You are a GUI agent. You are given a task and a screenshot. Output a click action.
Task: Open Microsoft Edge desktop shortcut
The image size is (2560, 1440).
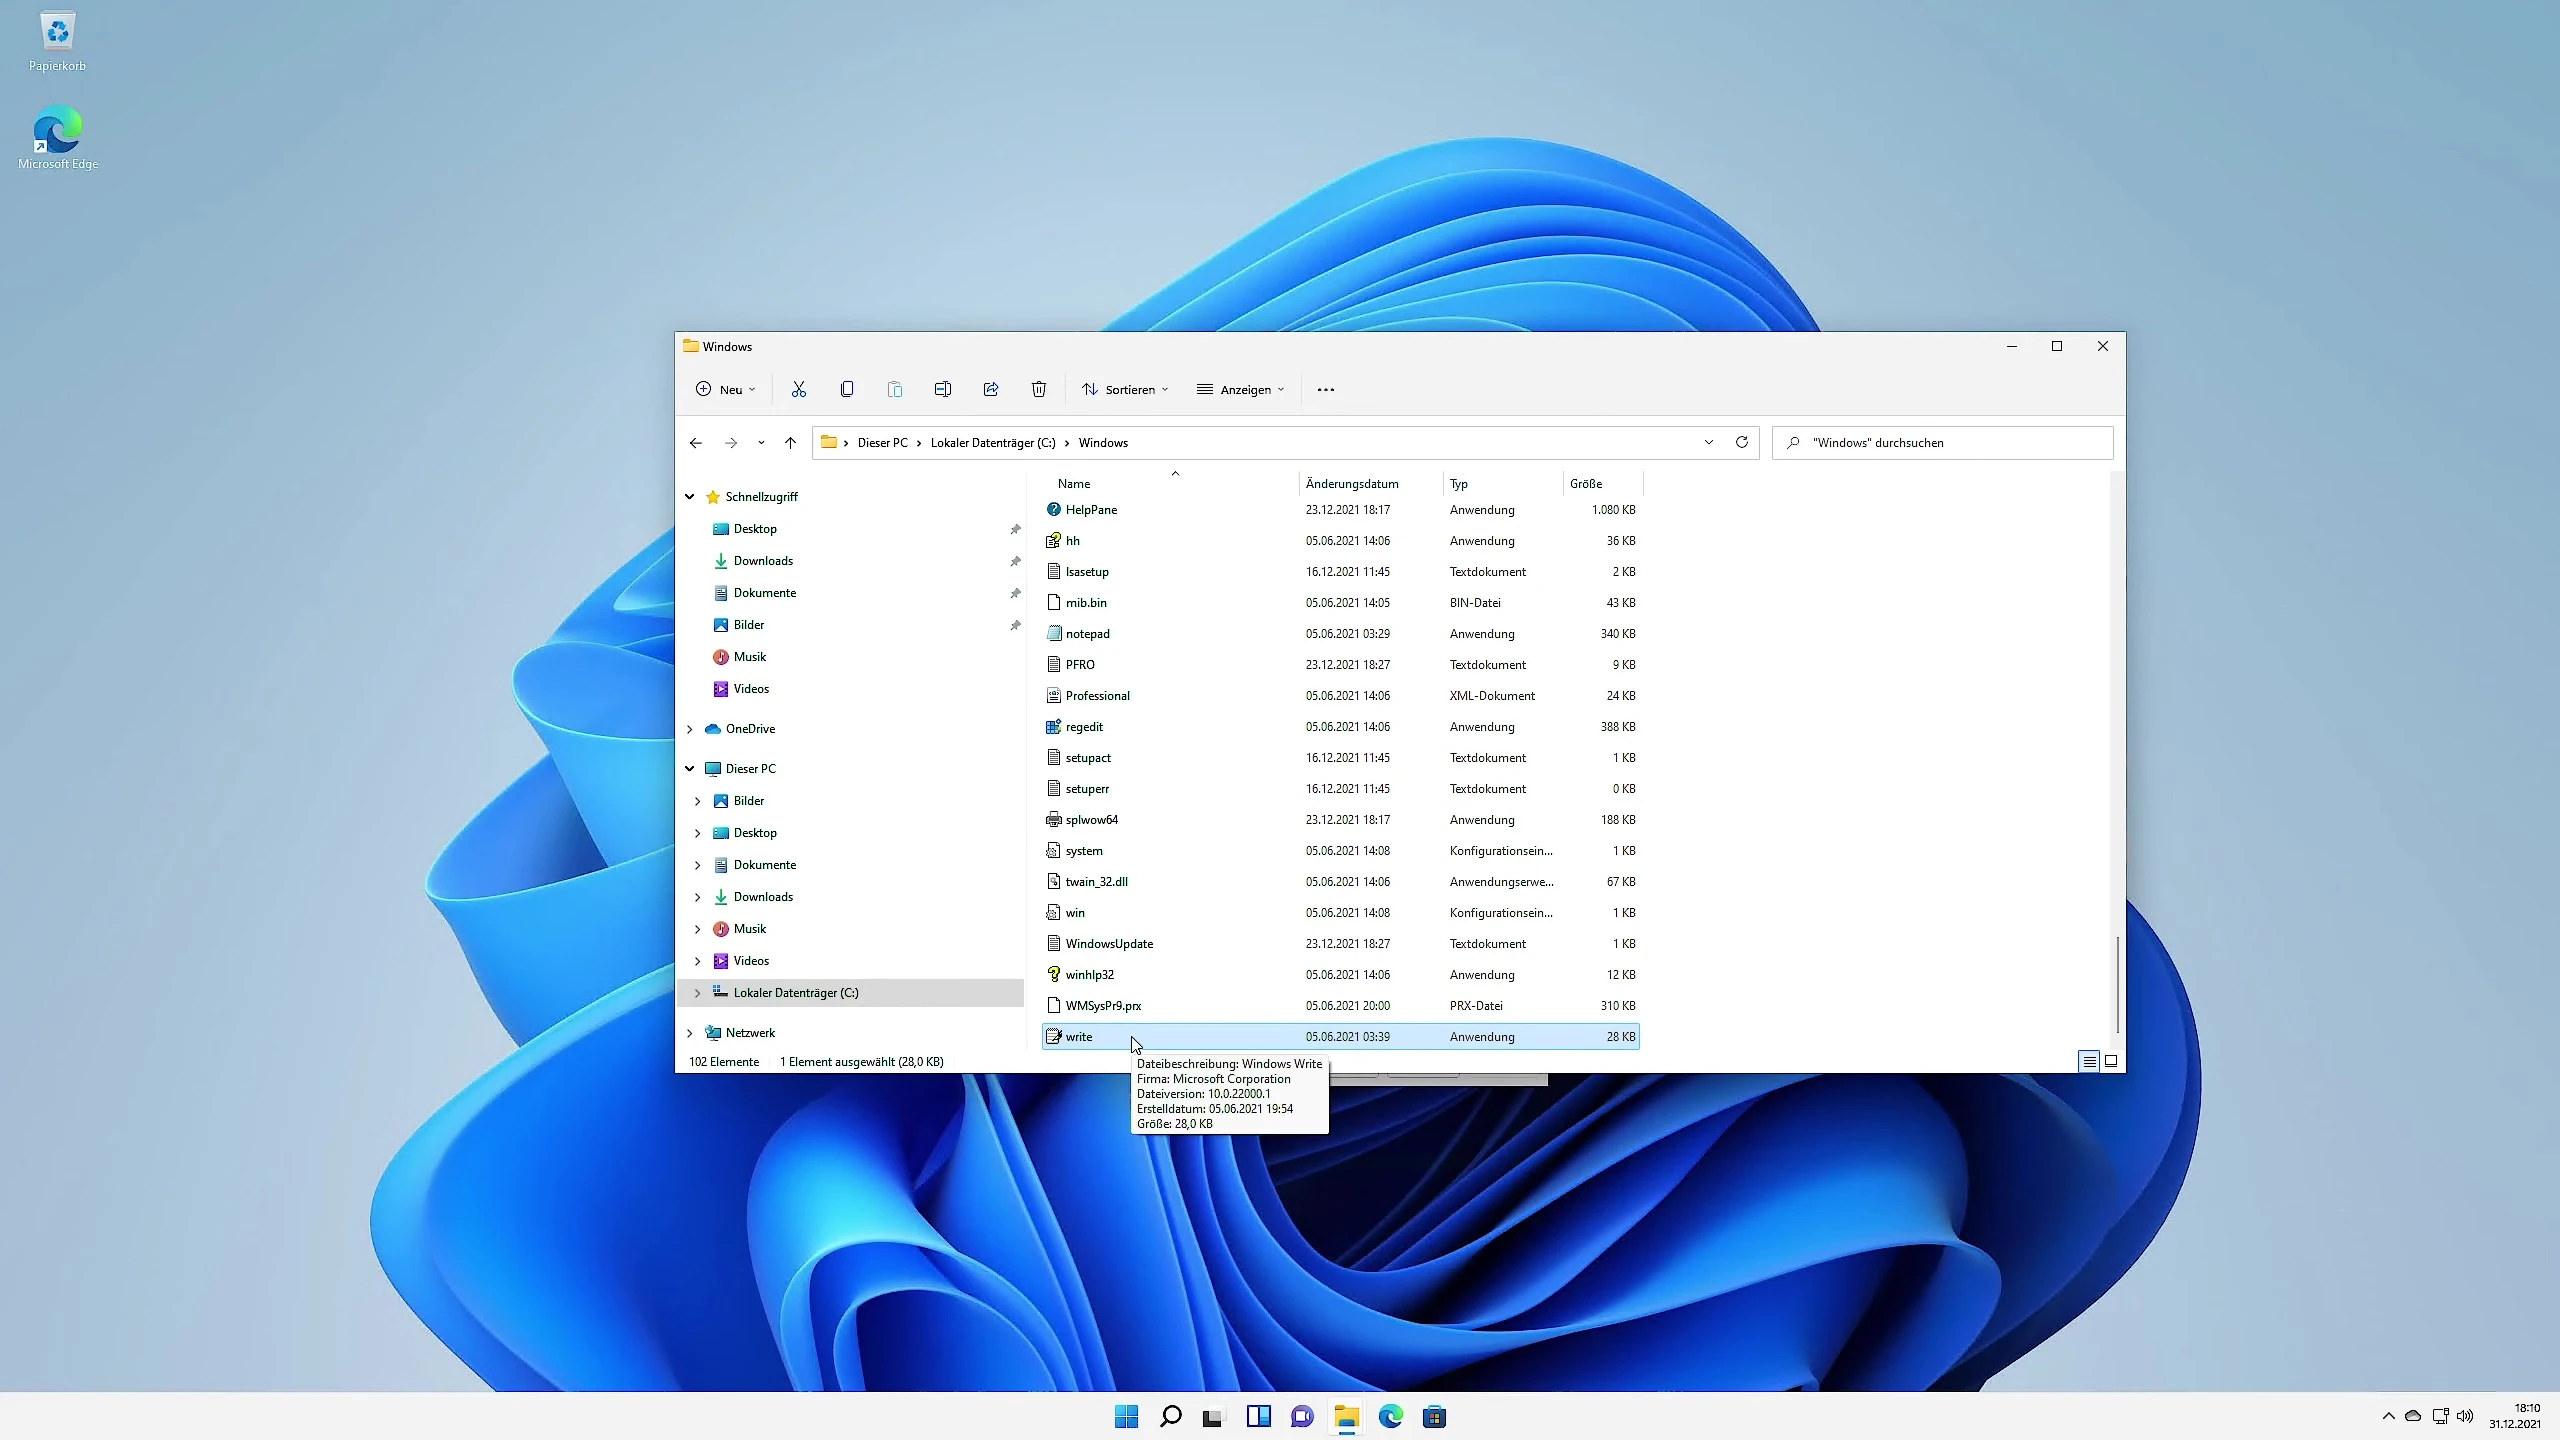click(58, 138)
